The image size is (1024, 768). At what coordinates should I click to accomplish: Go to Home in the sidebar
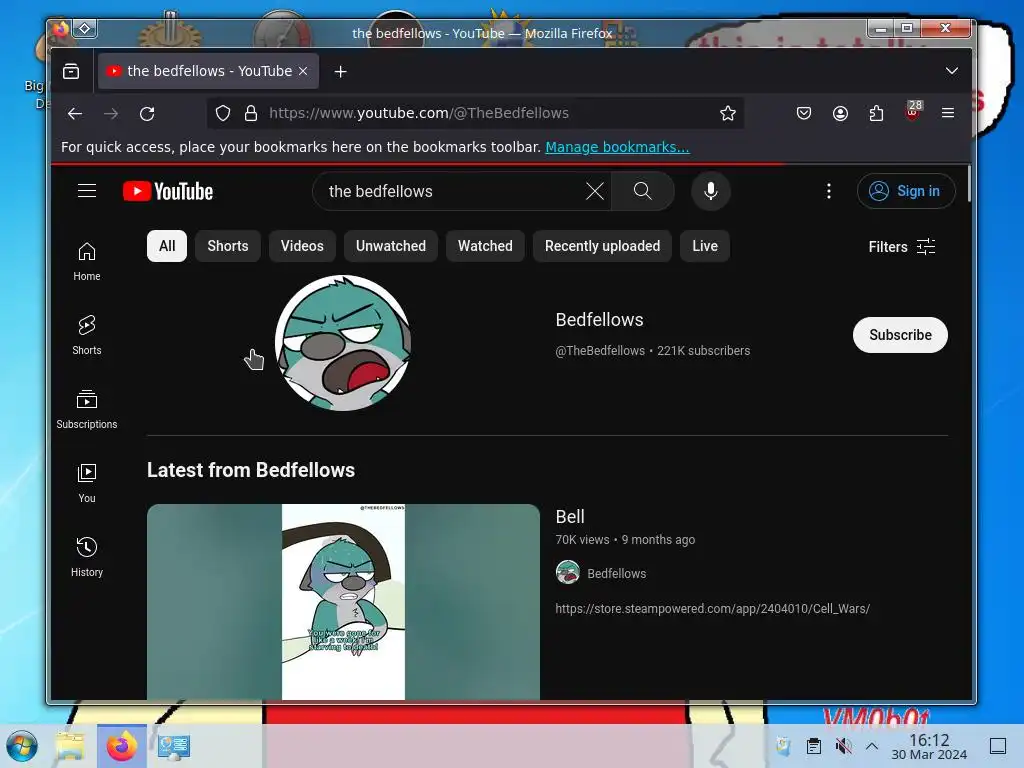point(87,261)
